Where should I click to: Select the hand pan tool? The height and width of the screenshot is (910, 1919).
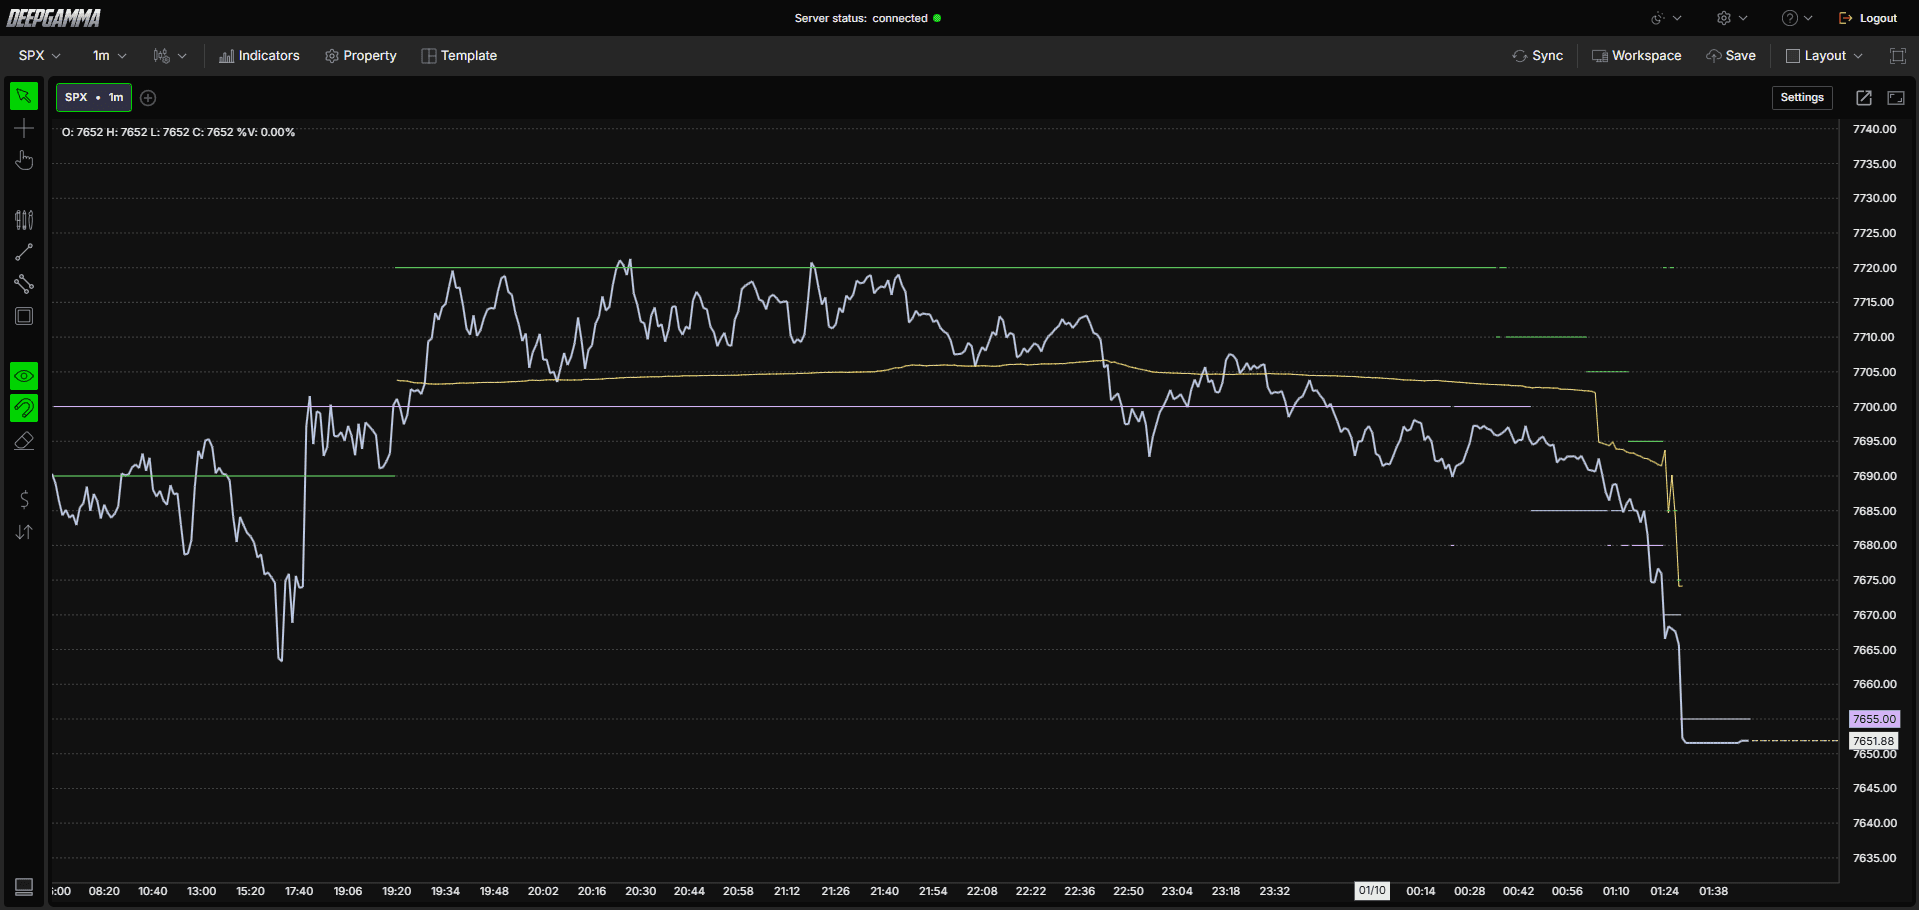coord(24,160)
